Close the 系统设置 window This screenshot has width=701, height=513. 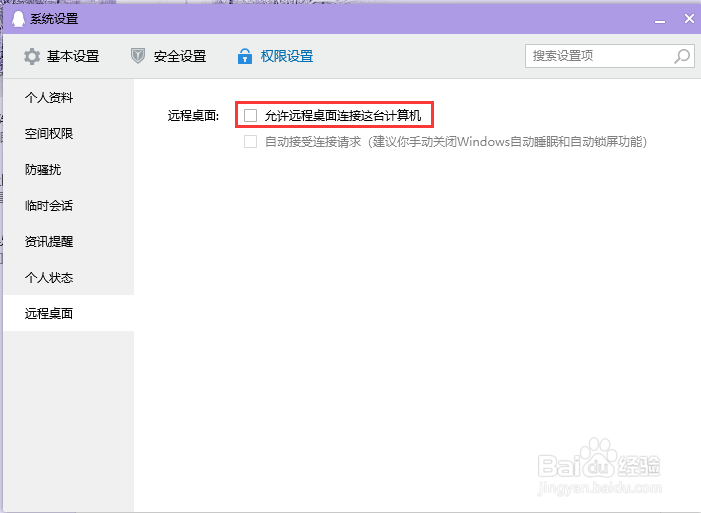(689, 18)
